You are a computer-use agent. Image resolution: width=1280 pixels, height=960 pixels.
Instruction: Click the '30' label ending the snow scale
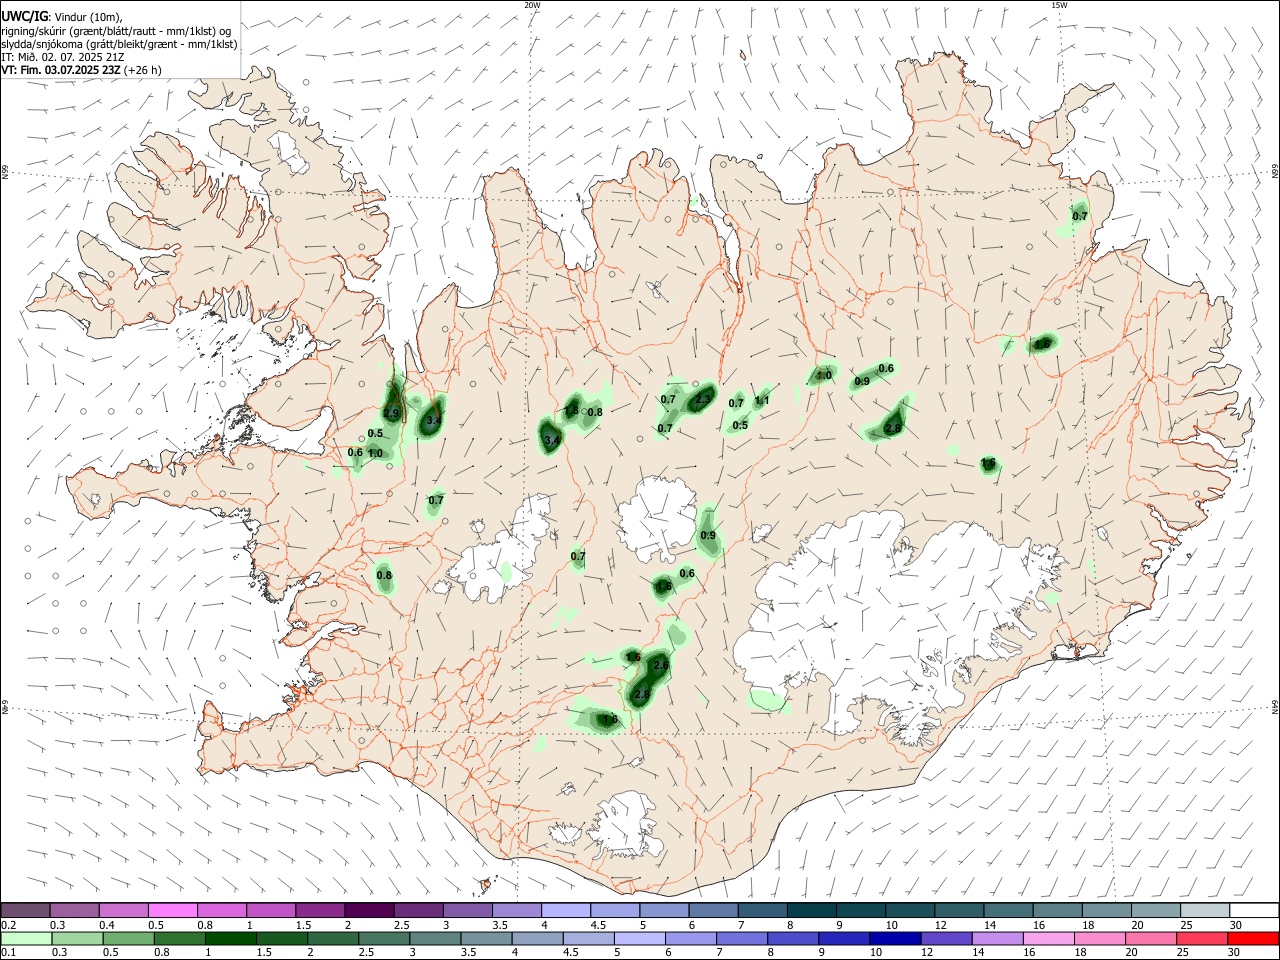(x=1235, y=926)
